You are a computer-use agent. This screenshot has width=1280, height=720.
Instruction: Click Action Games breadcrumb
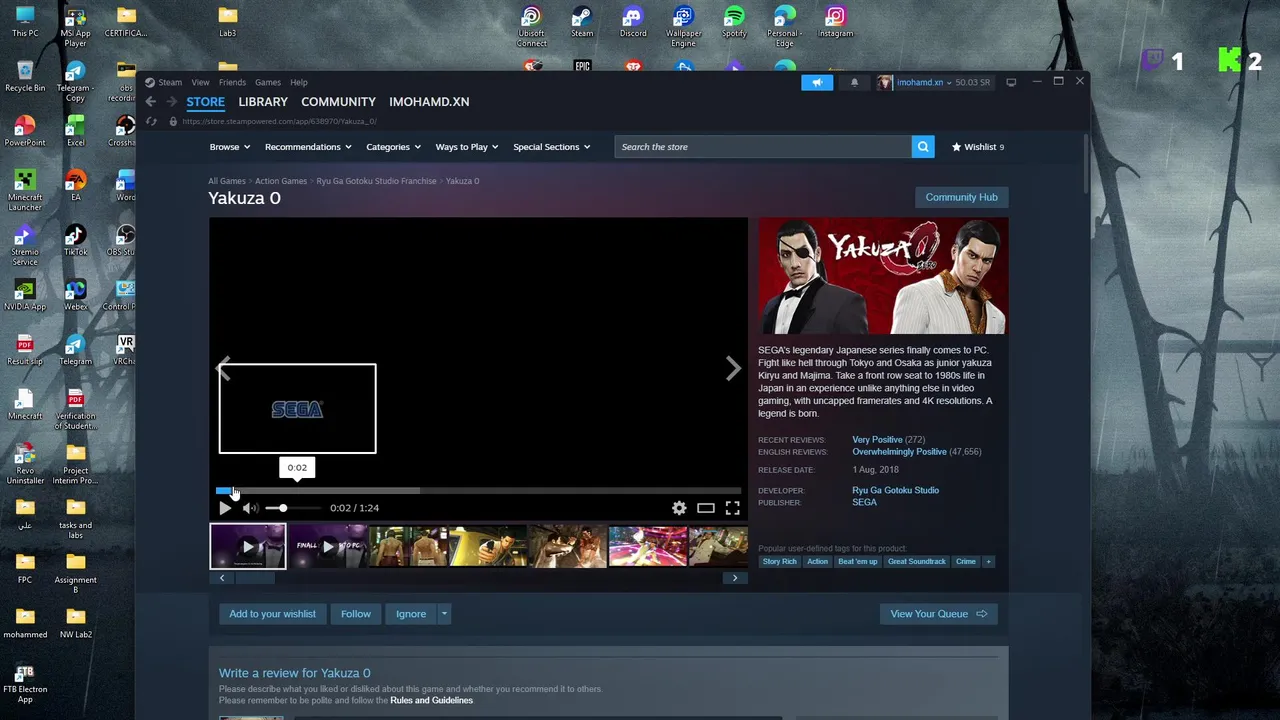pyautogui.click(x=281, y=181)
